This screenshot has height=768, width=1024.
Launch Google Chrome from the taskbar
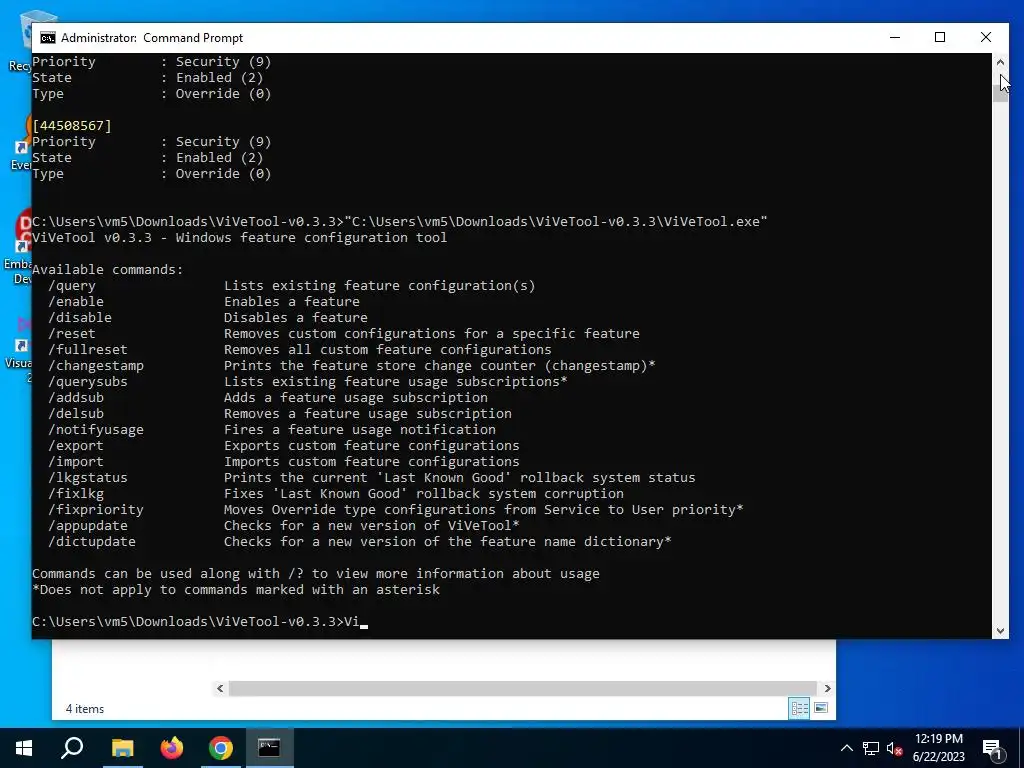click(x=221, y=748)
